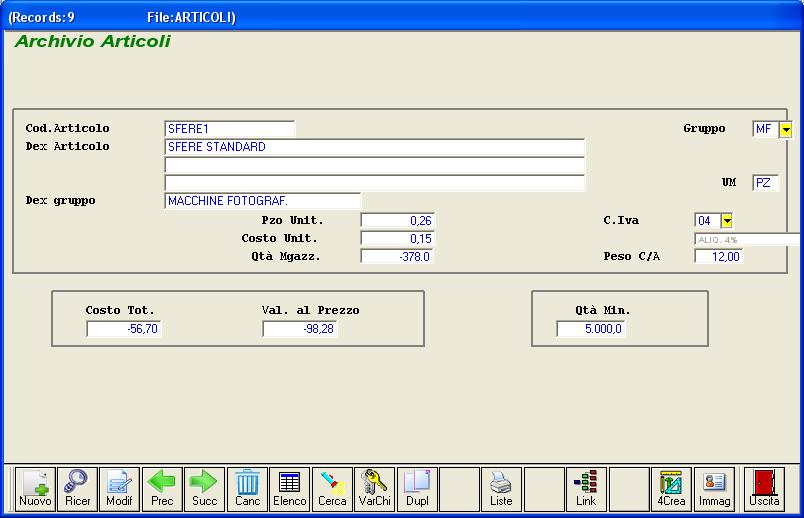Open the Immag image button

pos(714,489)
